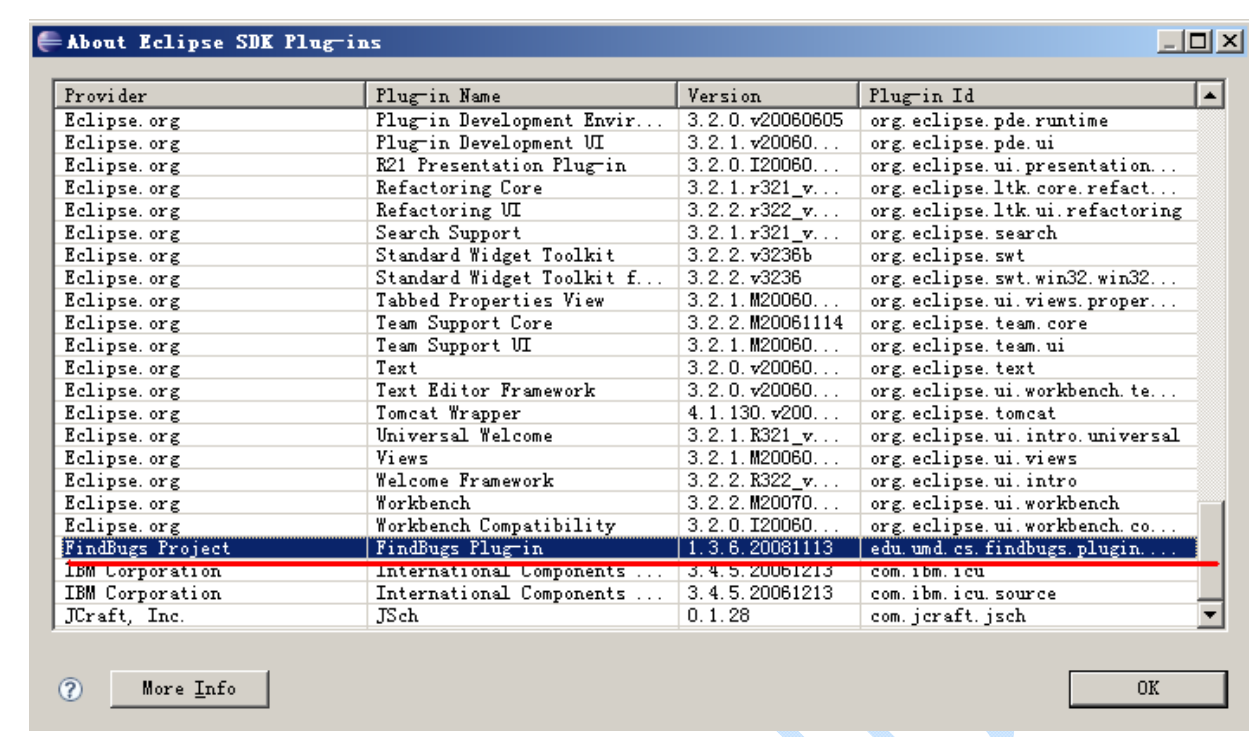1252x737 pixels.
Task: Click the com.jcraft.jsch plug-in id
Action: point(948,616)
